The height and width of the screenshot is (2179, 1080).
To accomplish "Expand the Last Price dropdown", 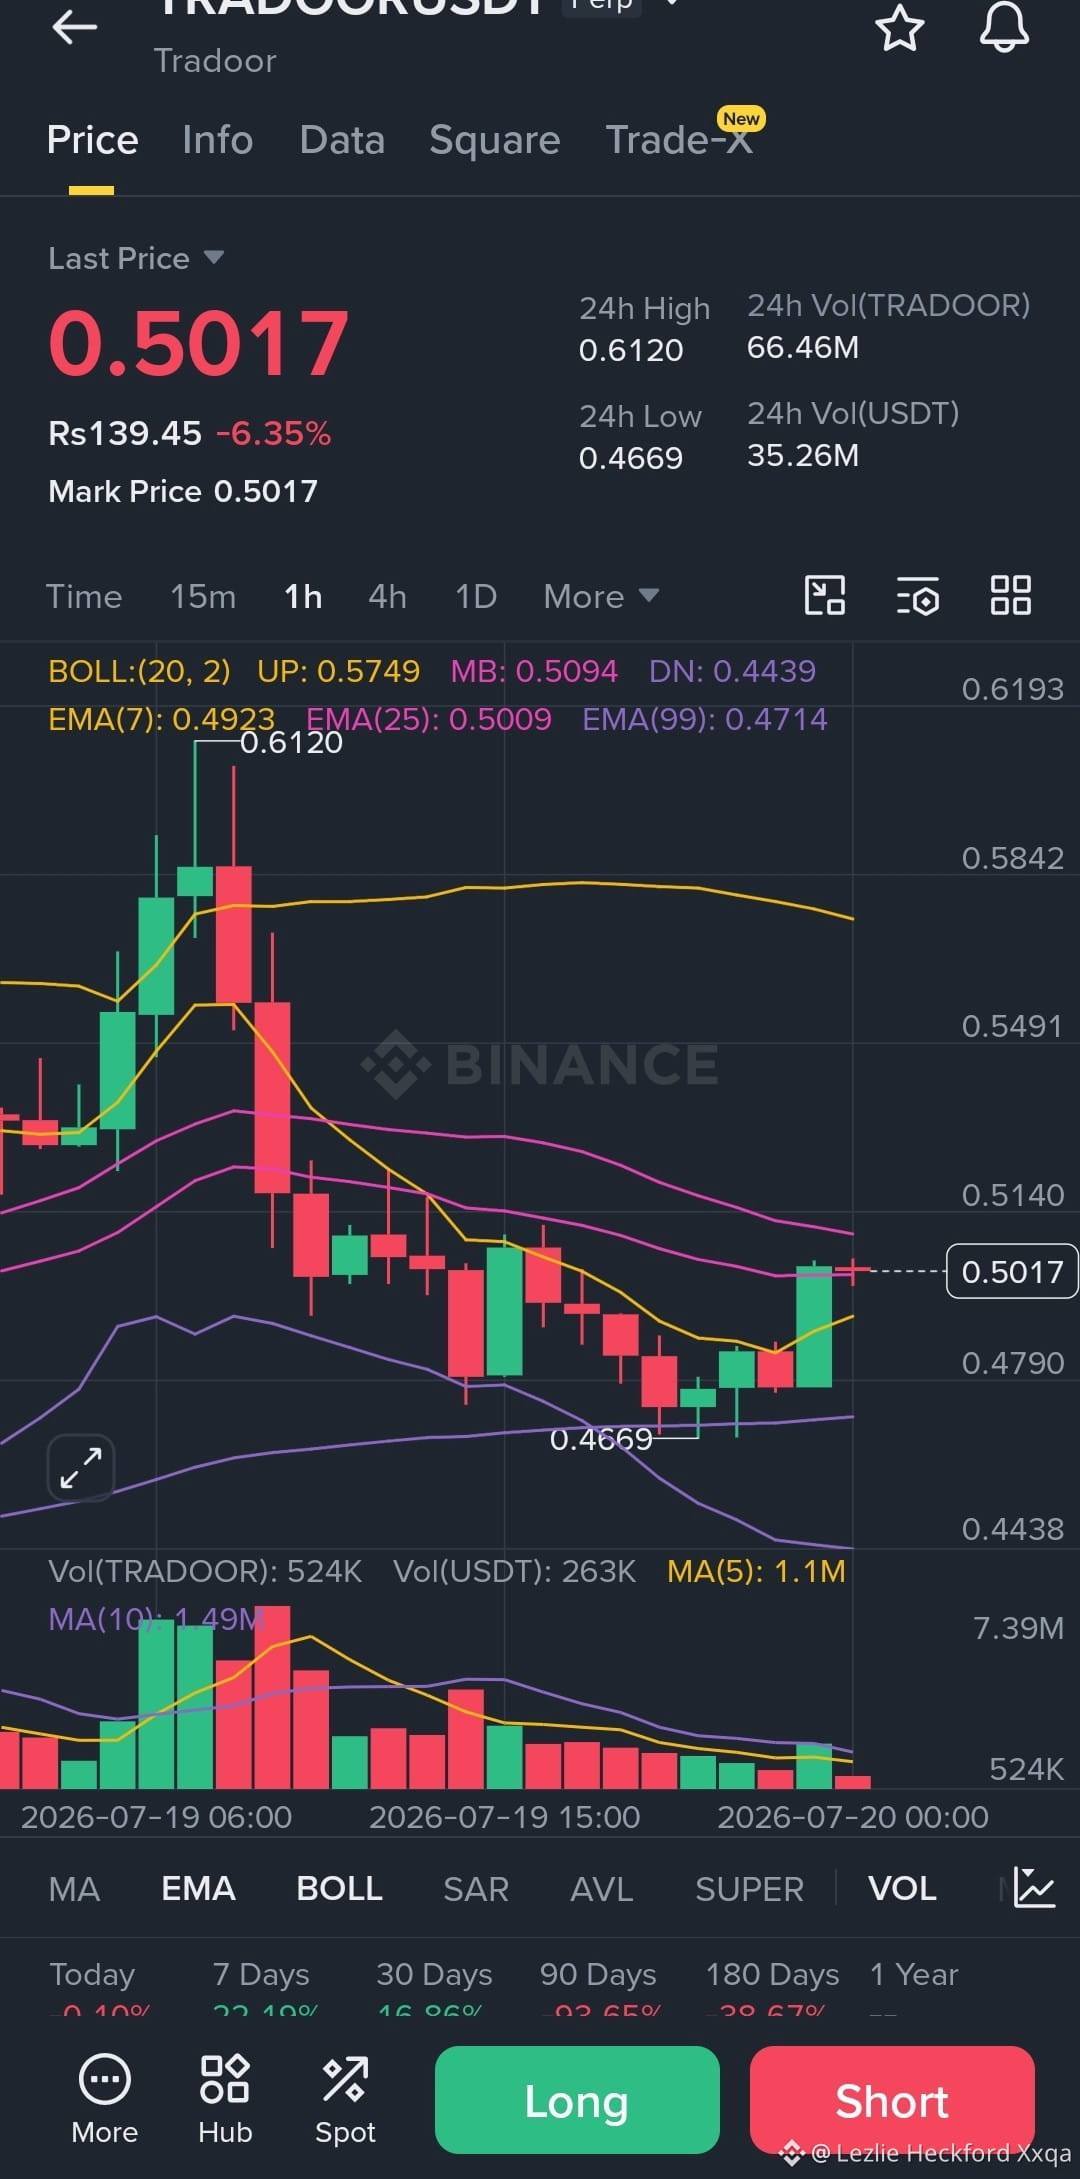I will point(213,257).
